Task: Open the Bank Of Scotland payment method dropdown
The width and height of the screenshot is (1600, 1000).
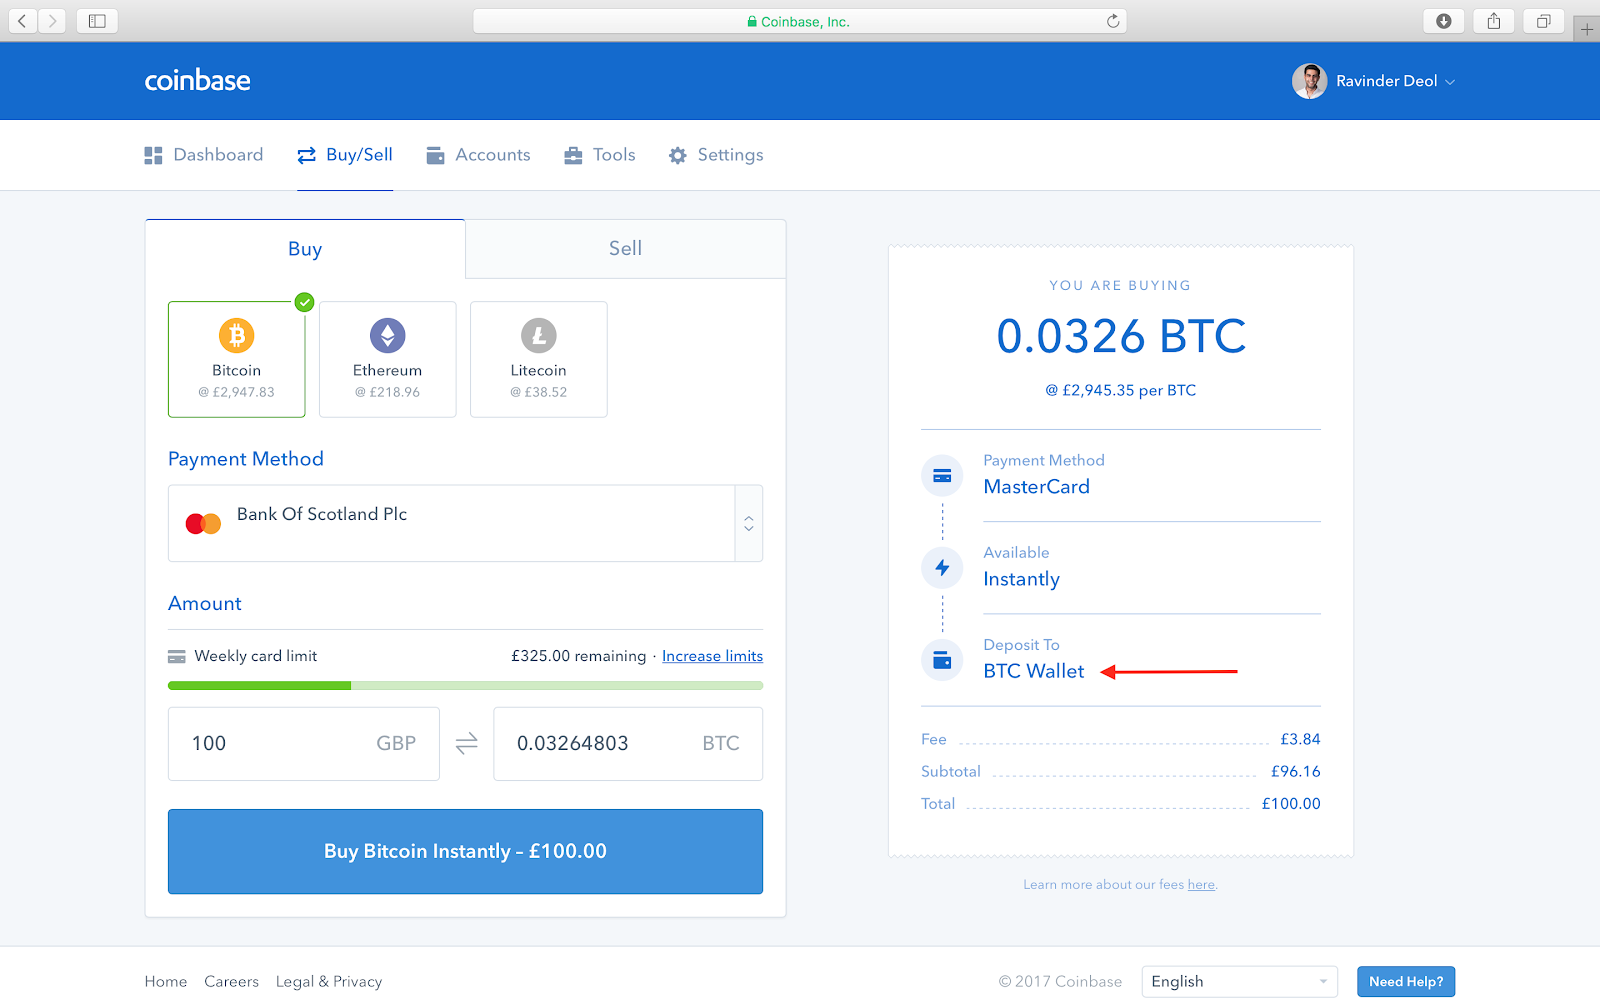Action: click(x=465, y=523)
